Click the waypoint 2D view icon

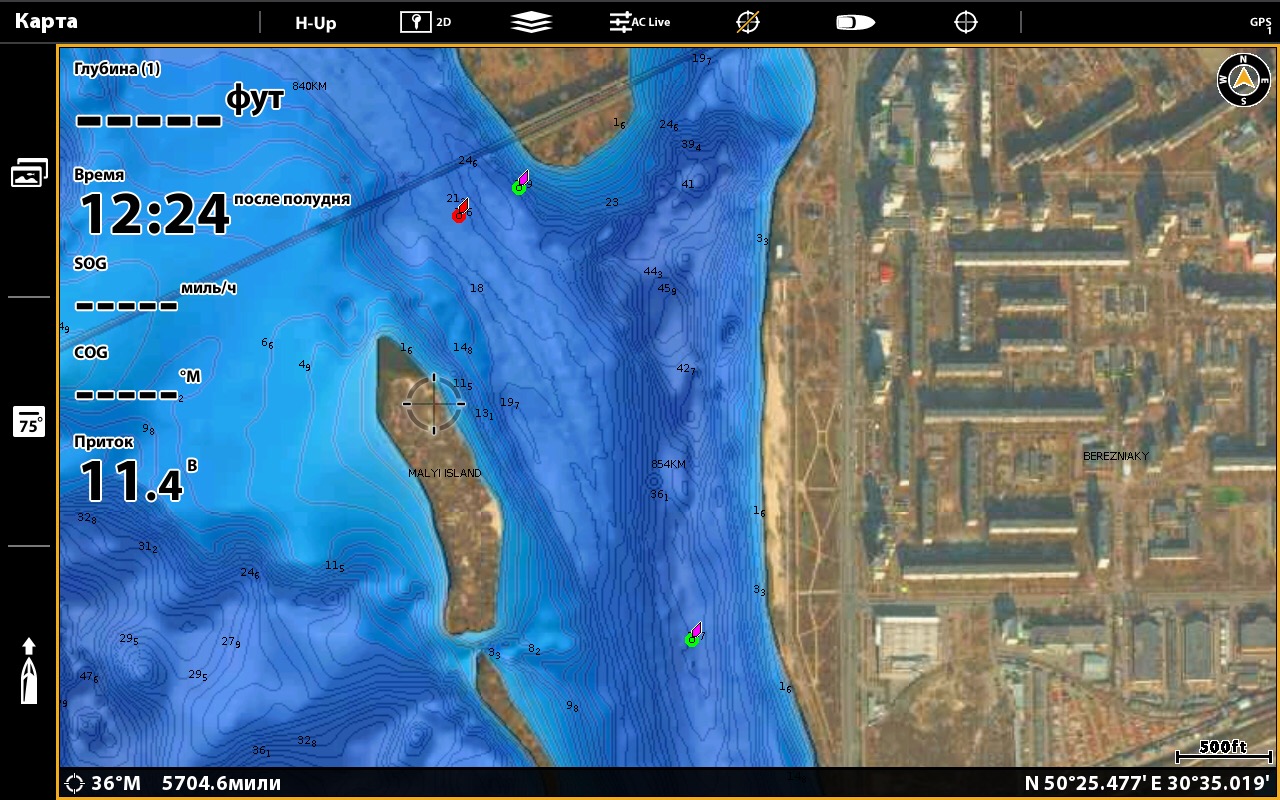[425, 22]
